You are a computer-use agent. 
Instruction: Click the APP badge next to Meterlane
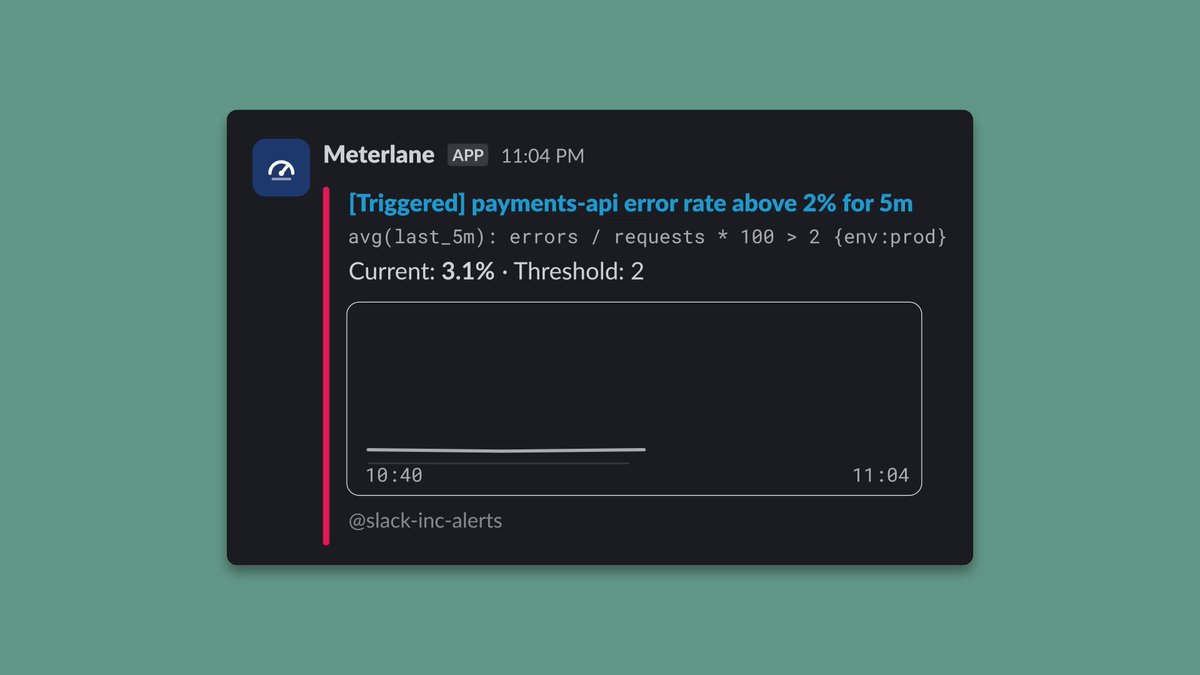pos(468,156)
